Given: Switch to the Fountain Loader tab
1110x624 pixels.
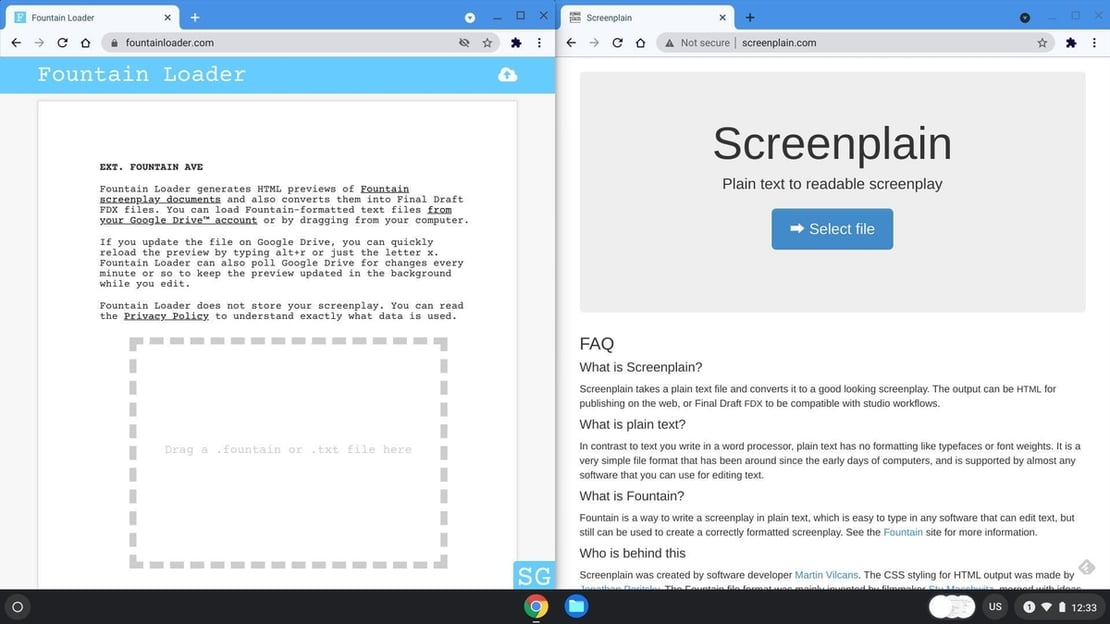Looking at the screenshot, I should [x=90, y=17].
